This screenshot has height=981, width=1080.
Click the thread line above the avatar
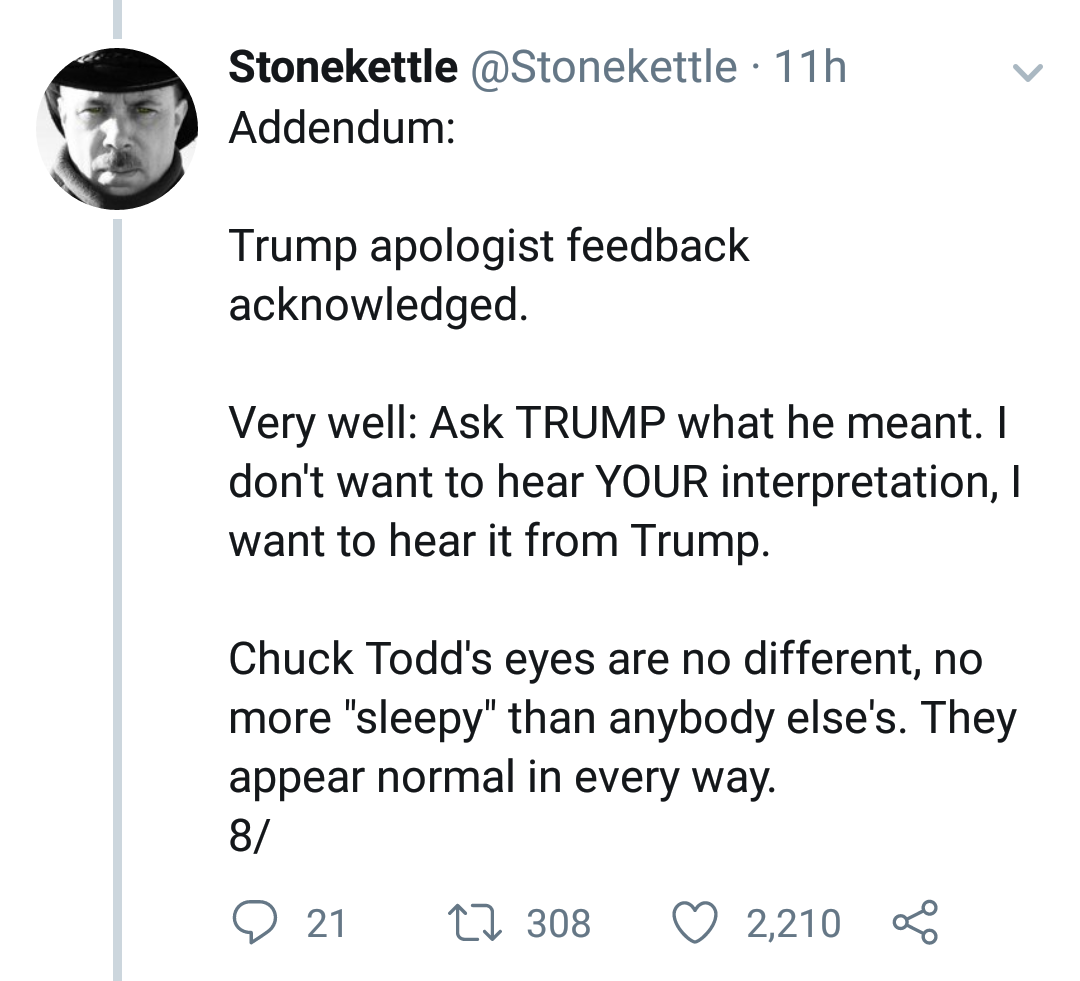pos(117,20)
